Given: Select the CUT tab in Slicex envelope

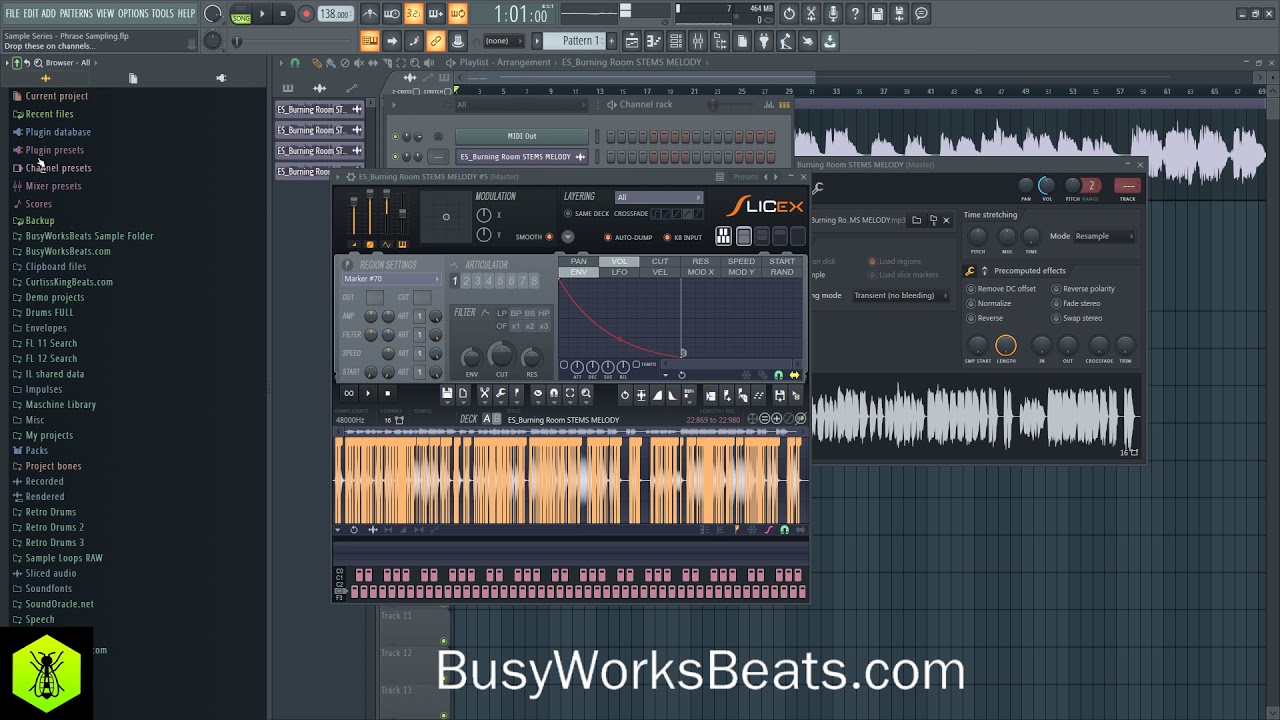Looking at the screenshot, I should tap(660, 262).
